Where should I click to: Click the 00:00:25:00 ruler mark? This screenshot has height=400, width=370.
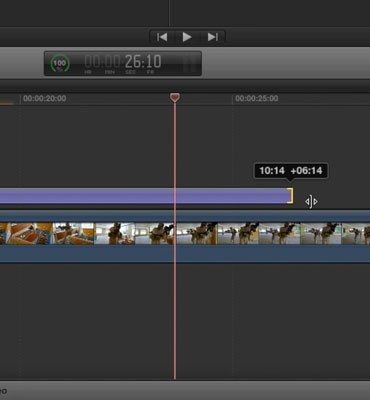(256, 99)
